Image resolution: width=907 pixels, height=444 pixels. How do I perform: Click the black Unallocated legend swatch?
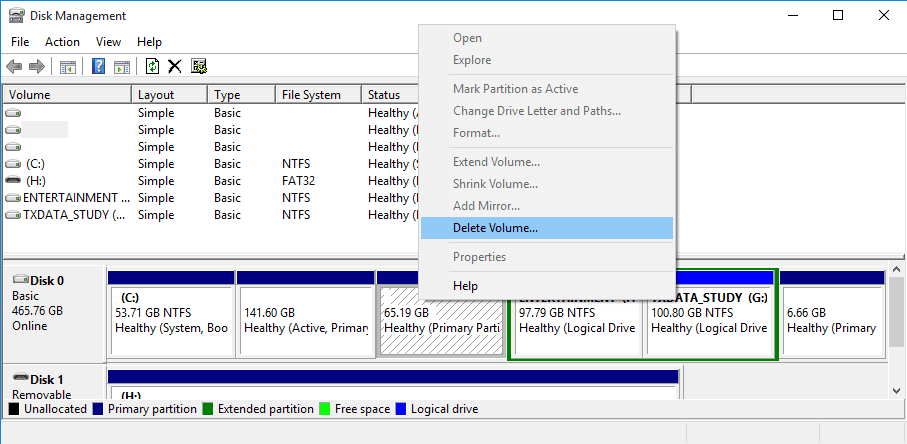[x=14, y=409]
